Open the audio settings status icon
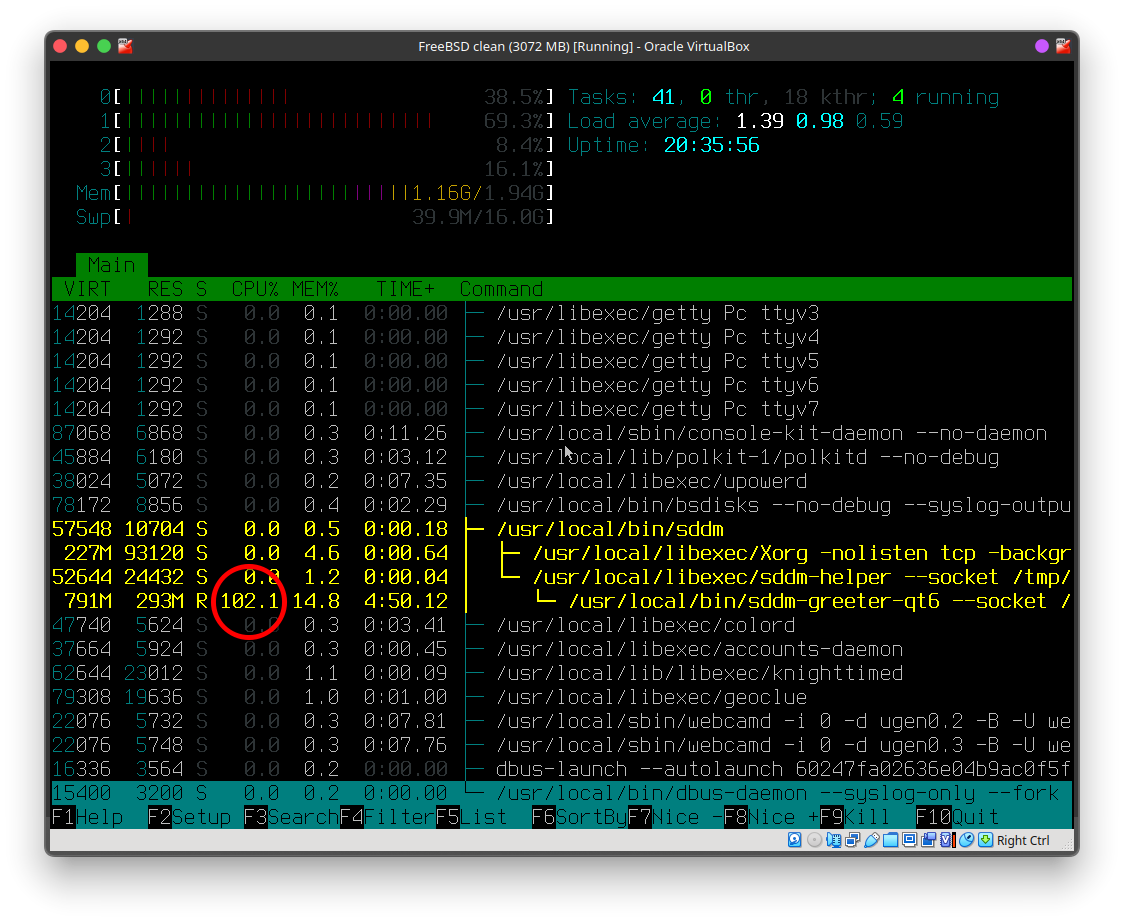This screenshot has height=922, width=1124. pos(834,840)
